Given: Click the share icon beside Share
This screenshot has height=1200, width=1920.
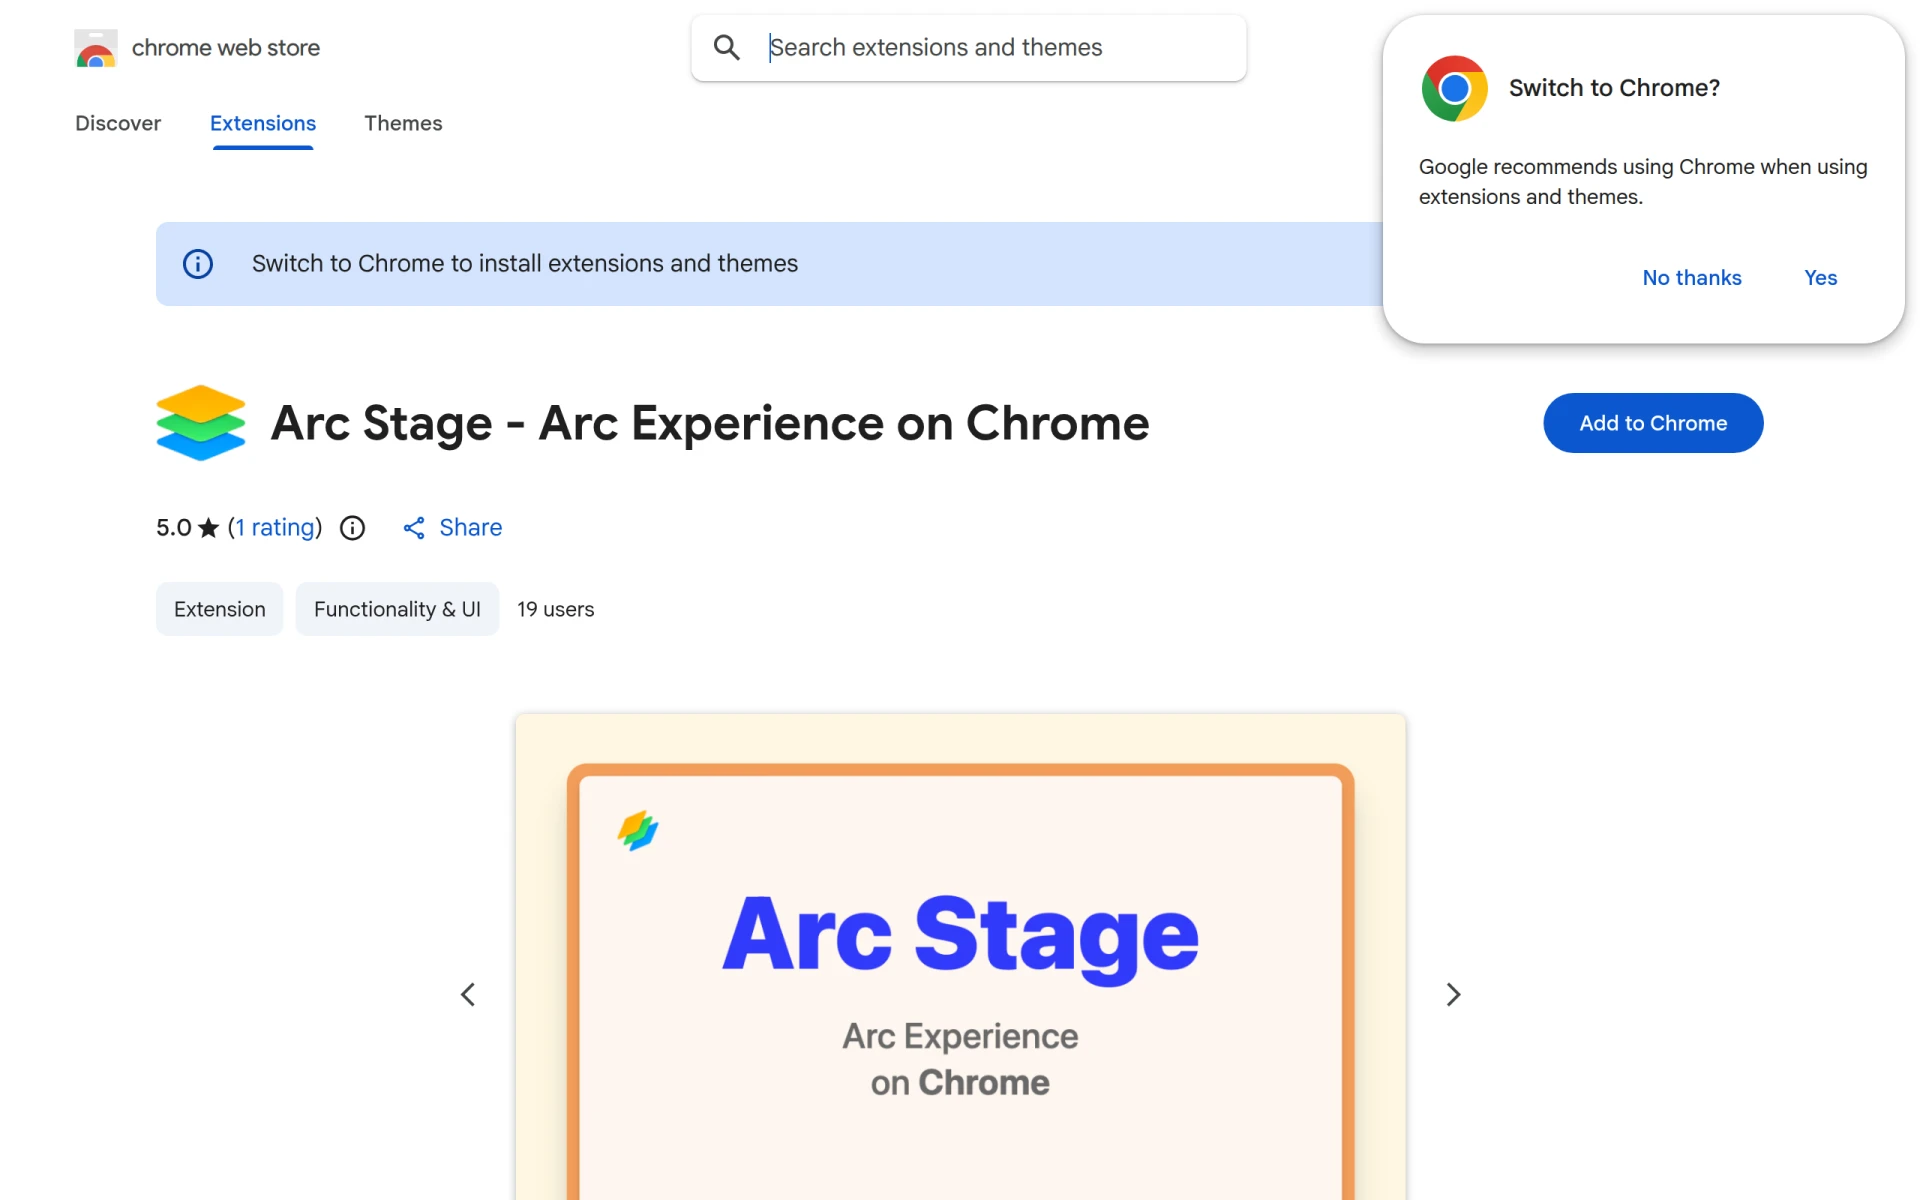Looking at the screenshot, I should (414, 528).
